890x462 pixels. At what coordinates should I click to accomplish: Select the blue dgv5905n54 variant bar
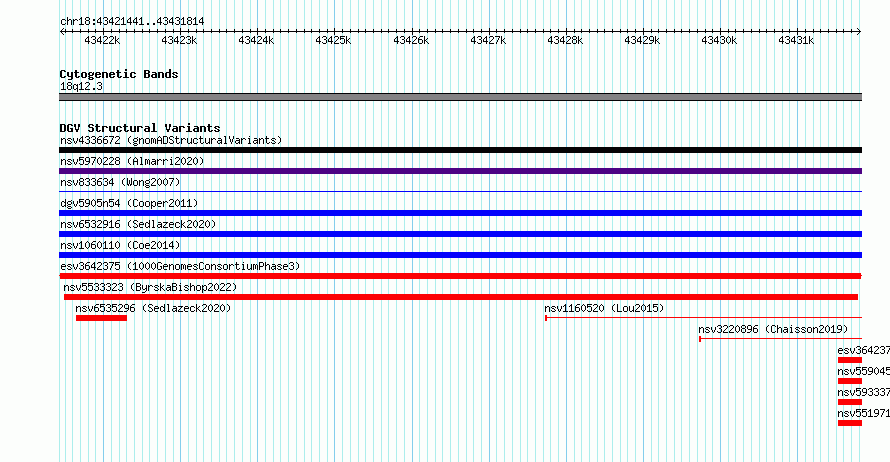pyautogui.click(x=460, y=213)
